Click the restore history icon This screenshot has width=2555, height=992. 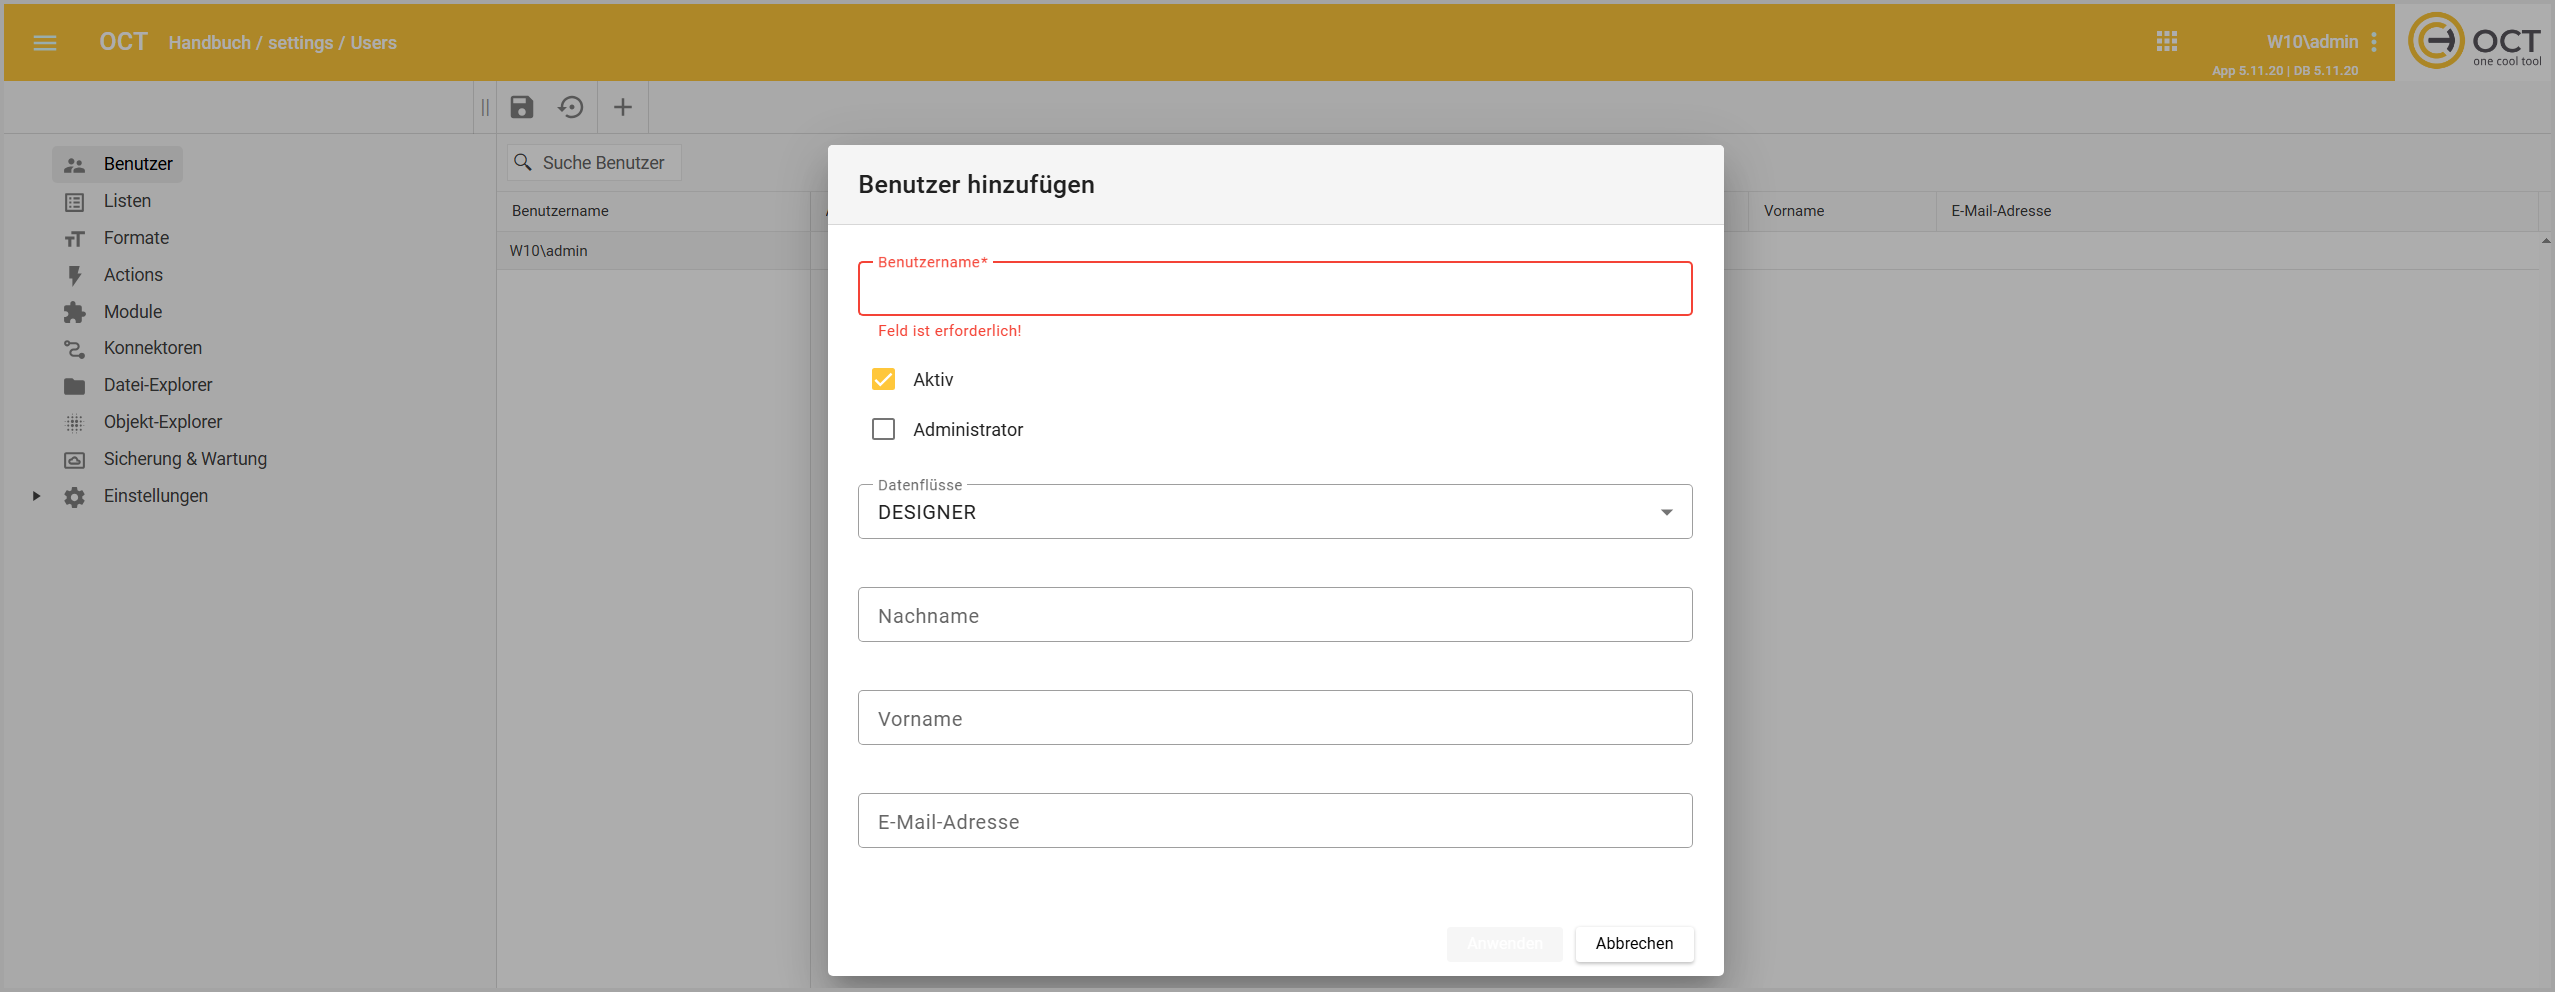point(571,107)
